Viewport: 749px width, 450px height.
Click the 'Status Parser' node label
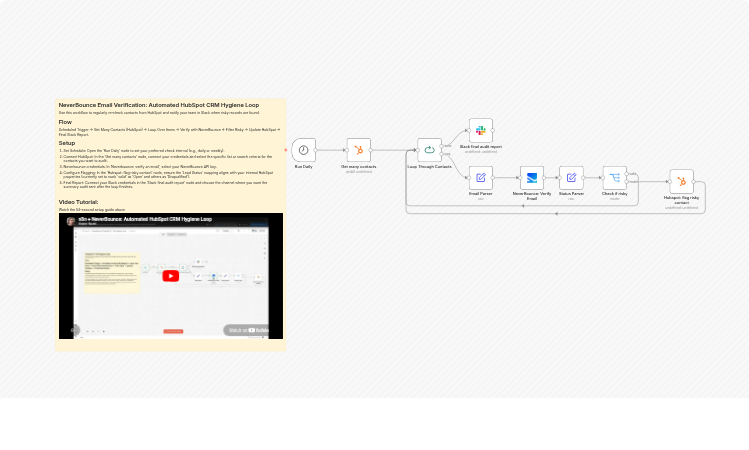[571, 193]
